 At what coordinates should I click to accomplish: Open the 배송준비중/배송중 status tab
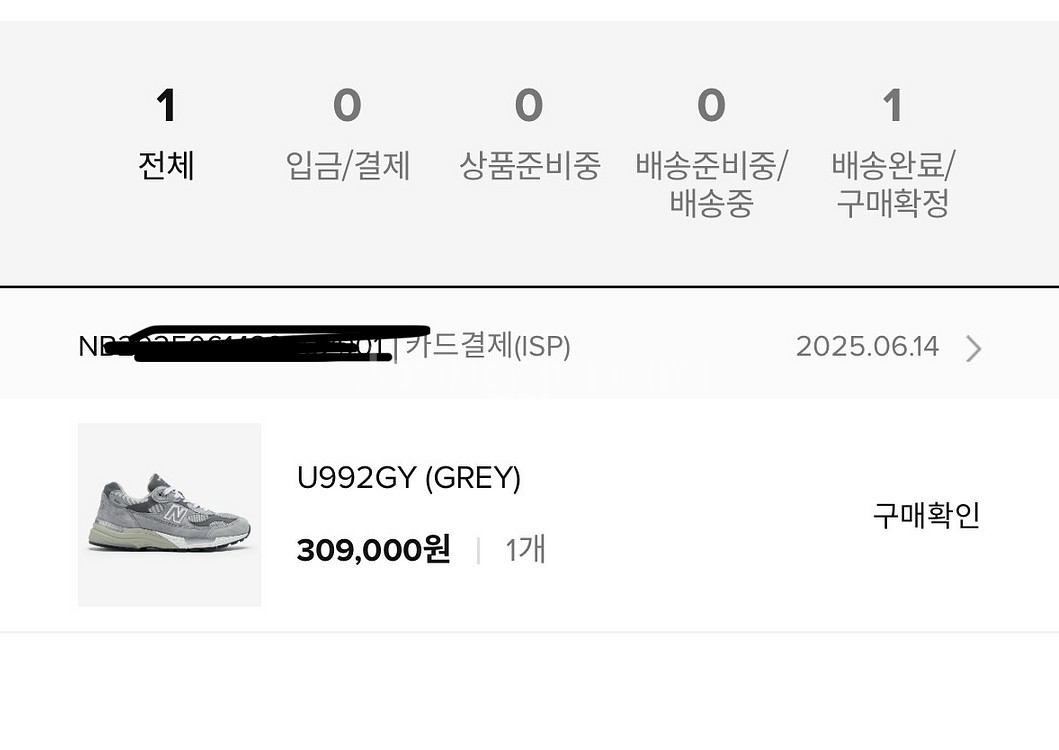point(711,185)
